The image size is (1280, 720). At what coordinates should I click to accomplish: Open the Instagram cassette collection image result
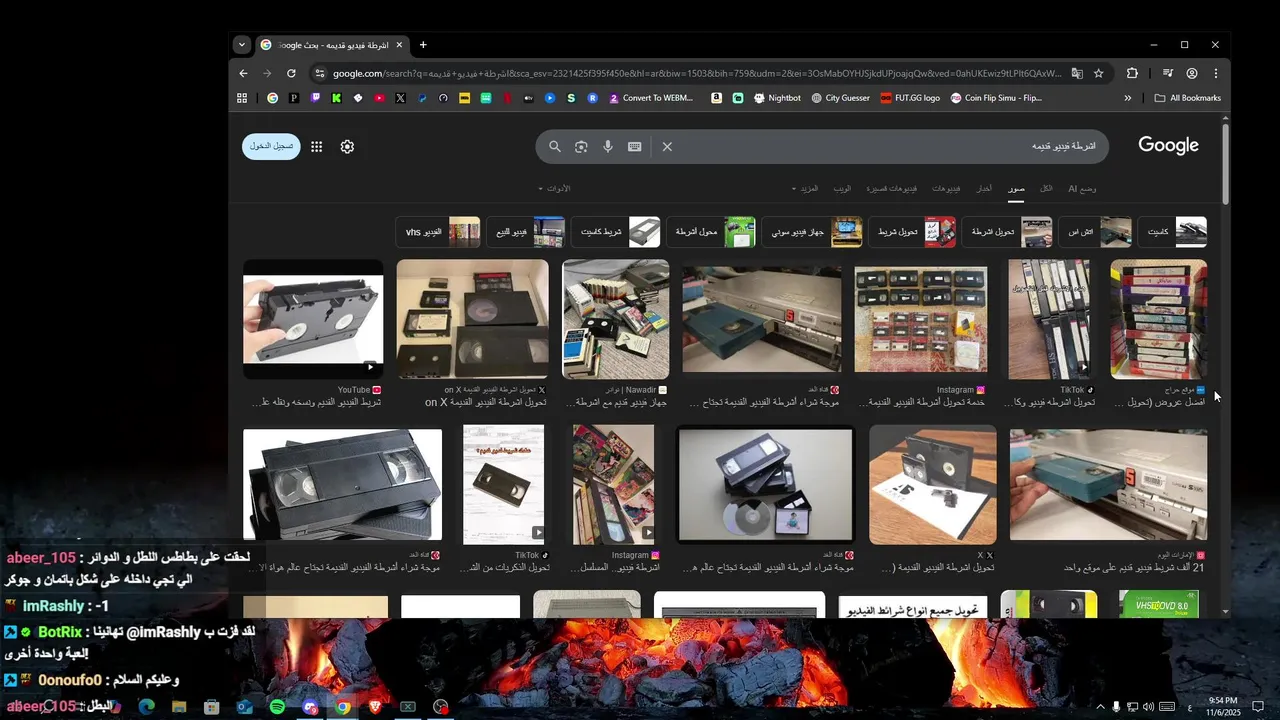point(921,320)
